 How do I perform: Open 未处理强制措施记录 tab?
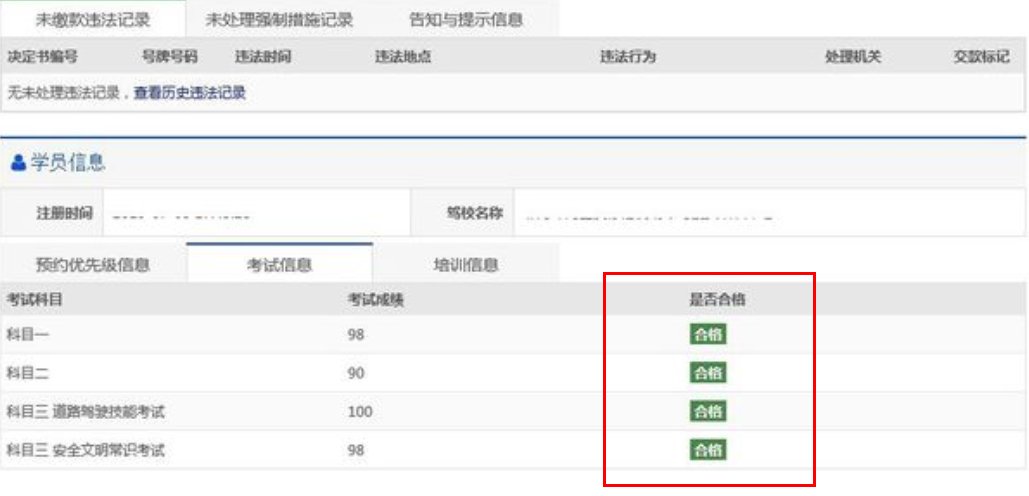click(x=279, y=20)
